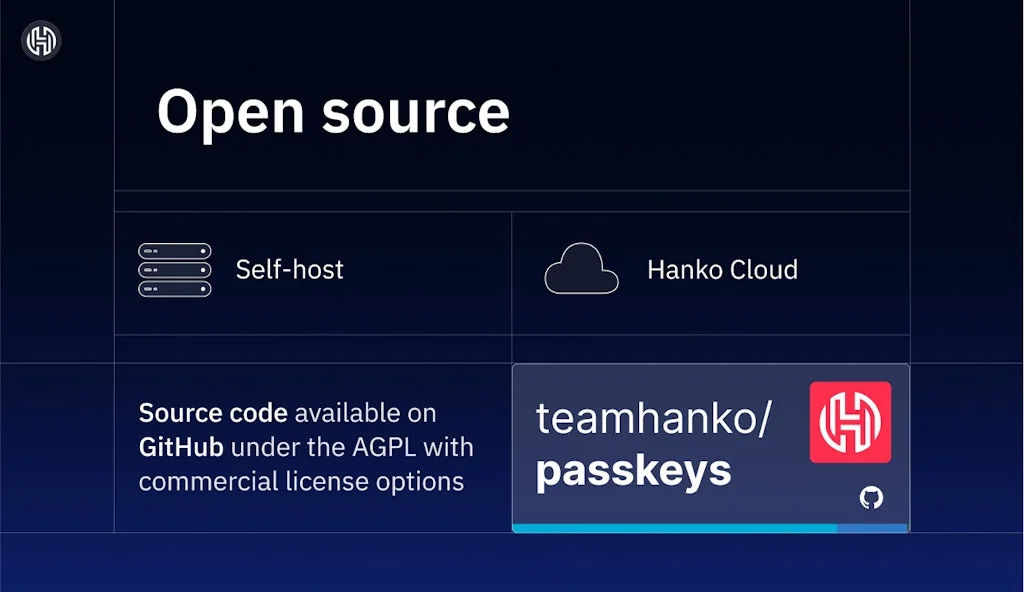1024x592 pixels.
Task: Enable the Hanko Cloud option
Action: (724, 270)
